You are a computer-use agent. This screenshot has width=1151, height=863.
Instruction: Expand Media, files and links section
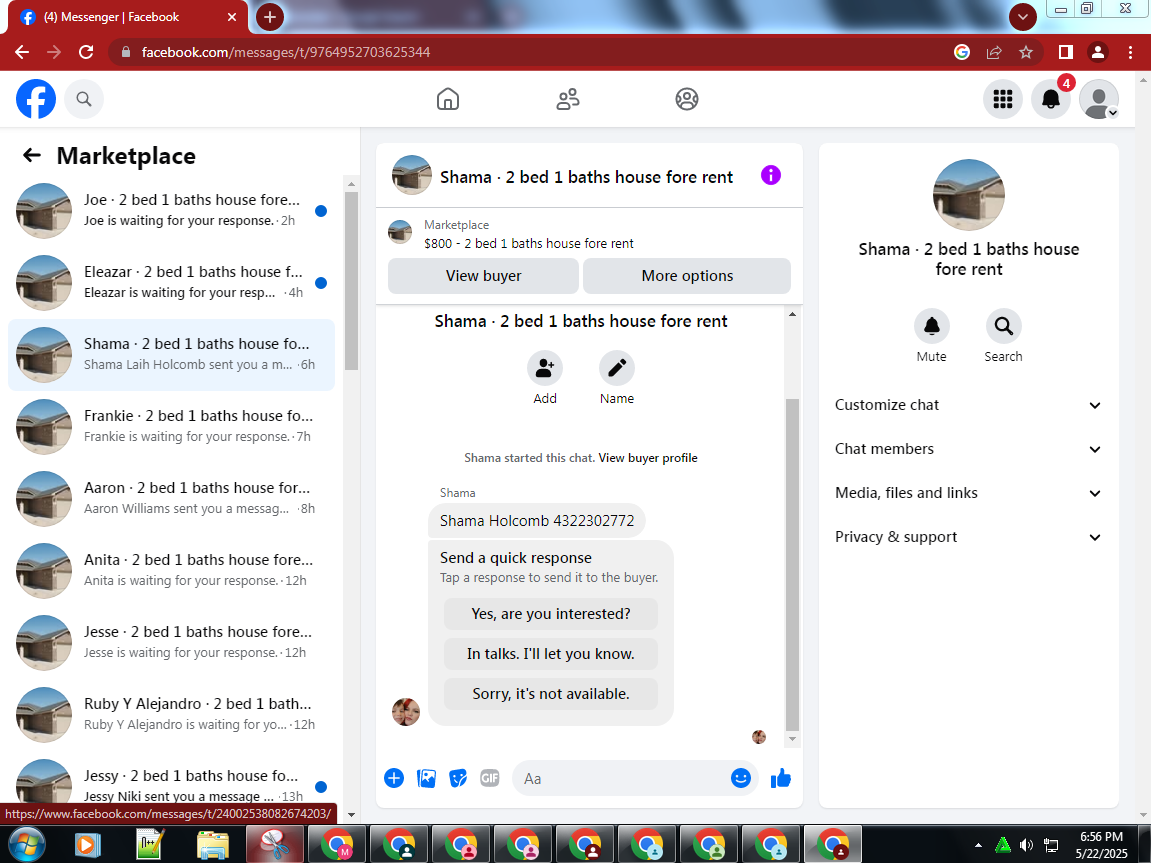[968, 493]
